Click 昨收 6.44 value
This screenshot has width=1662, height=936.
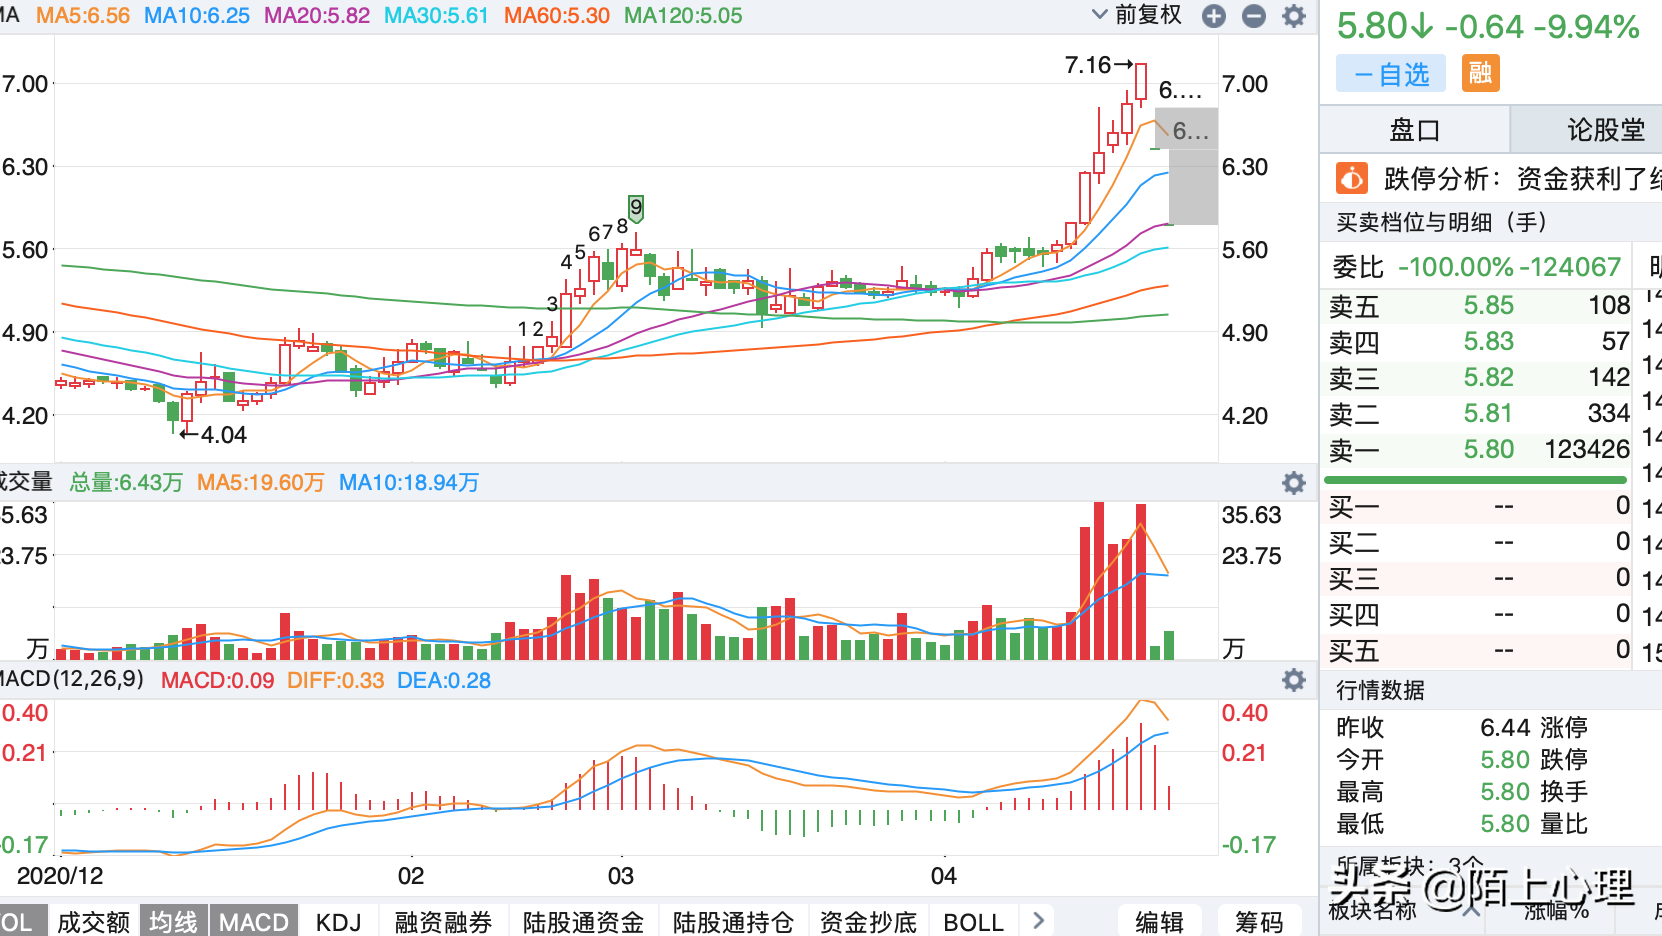tap(1505, 727)
